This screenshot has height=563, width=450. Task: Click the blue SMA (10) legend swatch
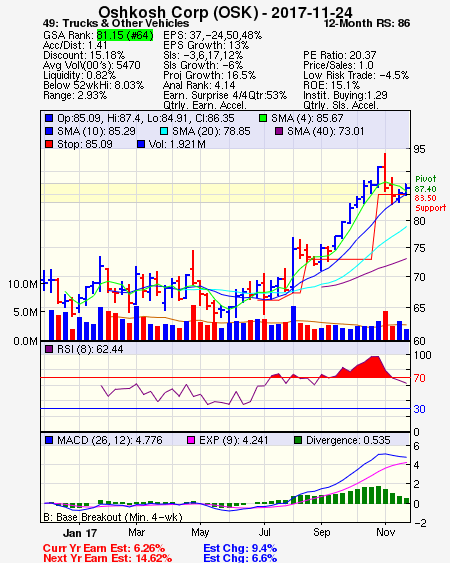click(x=49, y=131)
